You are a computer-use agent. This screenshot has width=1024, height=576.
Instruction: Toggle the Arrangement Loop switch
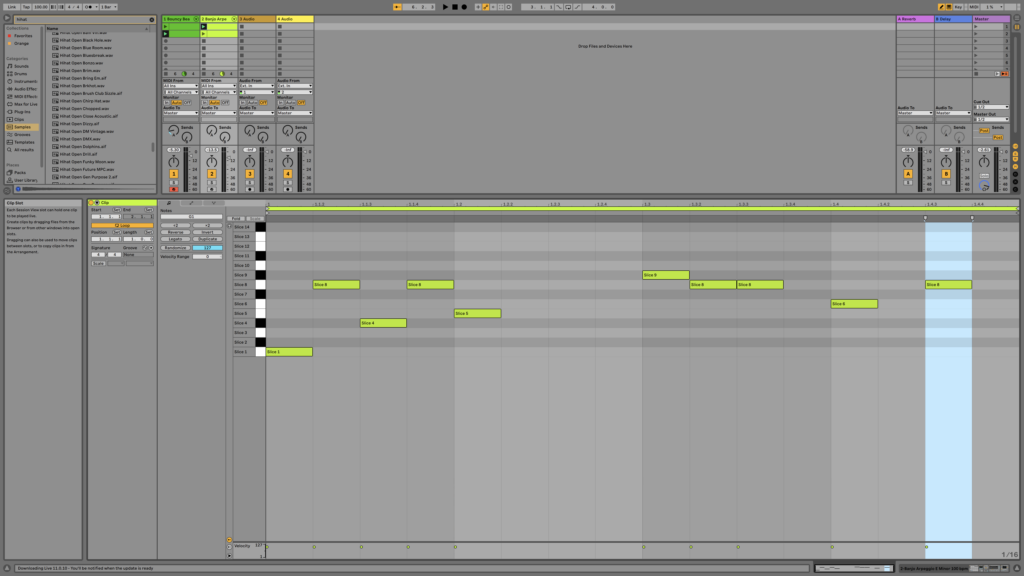pos(568,7)
